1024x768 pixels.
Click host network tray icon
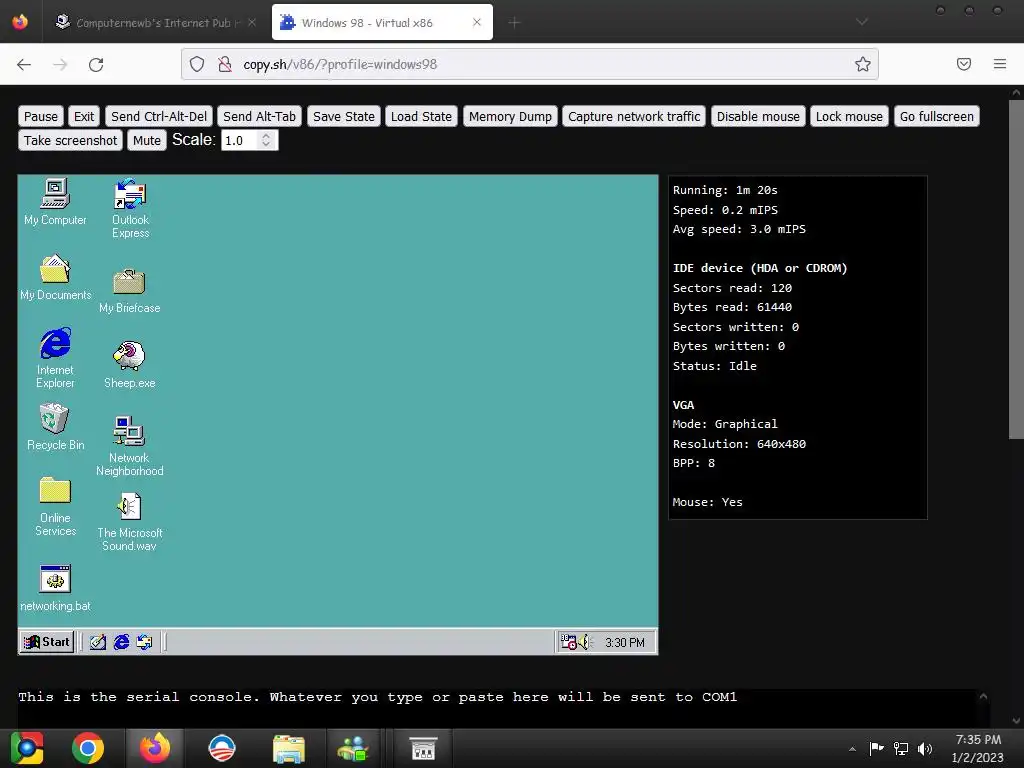pyautogui.click(x=901, y=749)
